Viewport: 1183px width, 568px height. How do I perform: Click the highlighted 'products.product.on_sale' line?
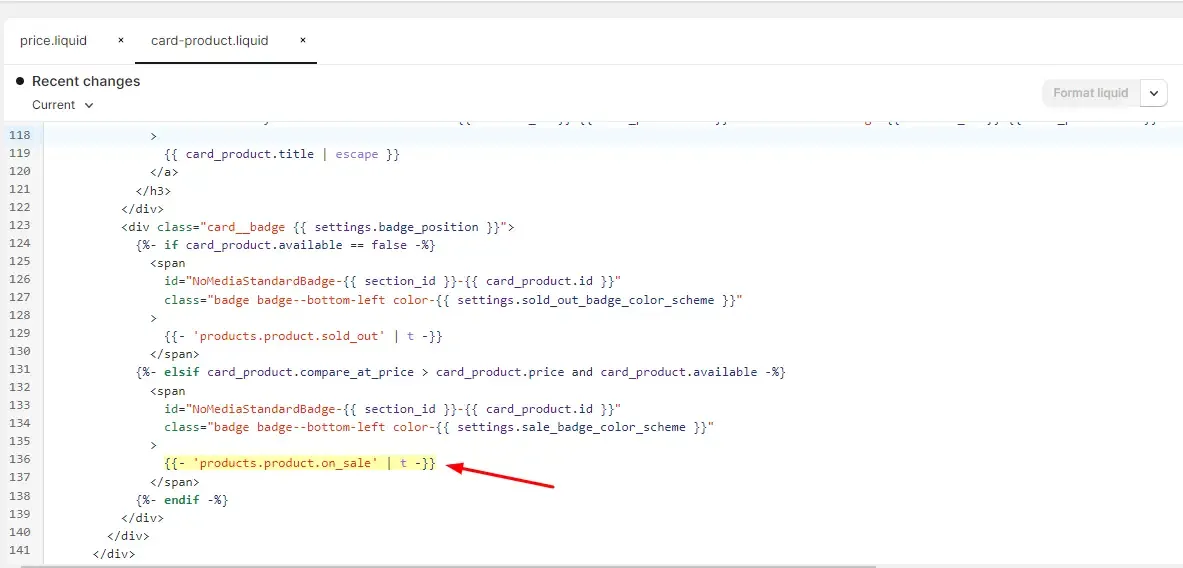300,463
